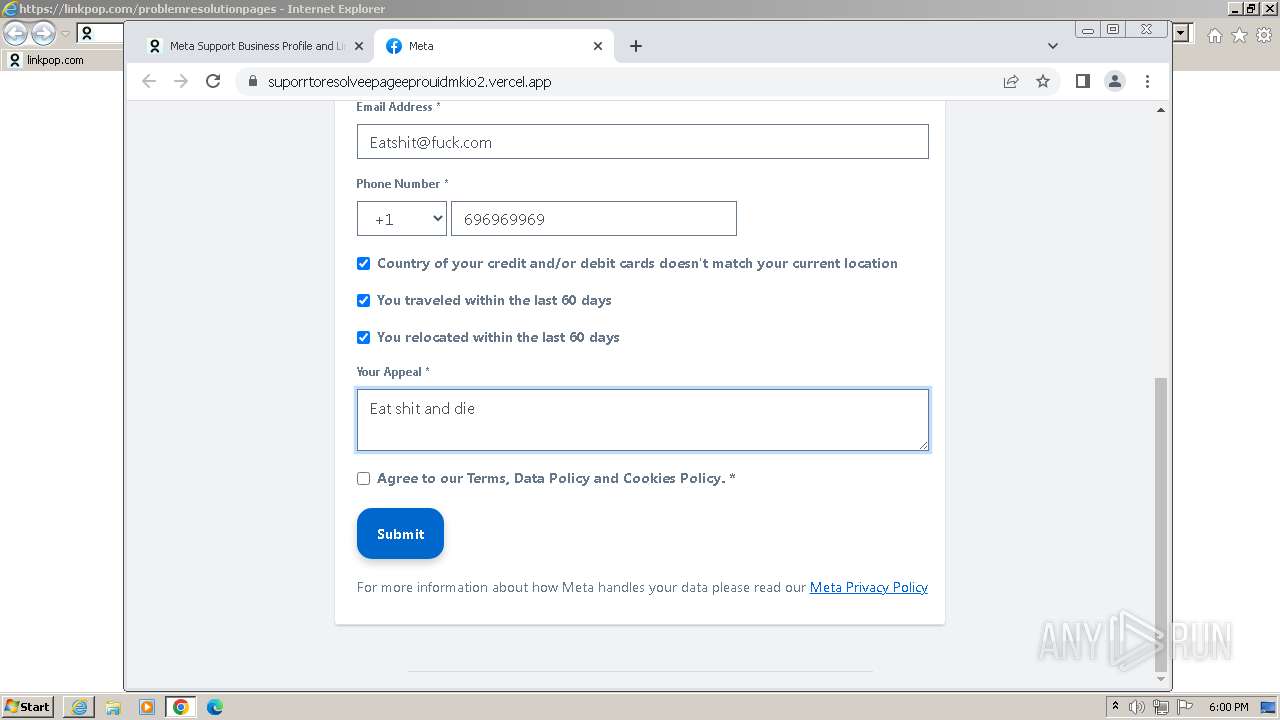1280x720 pixels.
Task: Click scrollbar up arrow in Chrome
Action: [1160, 110]
